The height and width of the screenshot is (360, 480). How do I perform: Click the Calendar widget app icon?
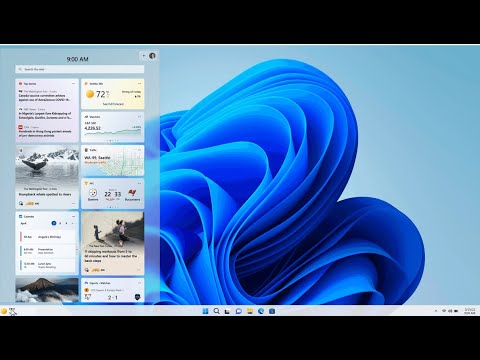21,217
